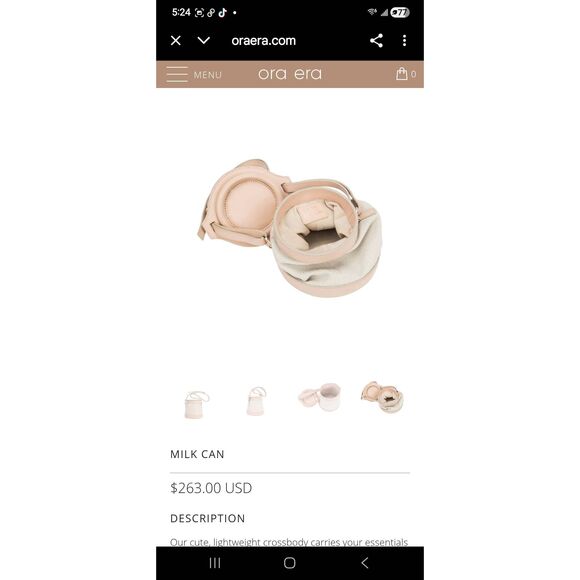Tap the main milk can product image
The image size is (580, 580).
[x=290, y=228]
